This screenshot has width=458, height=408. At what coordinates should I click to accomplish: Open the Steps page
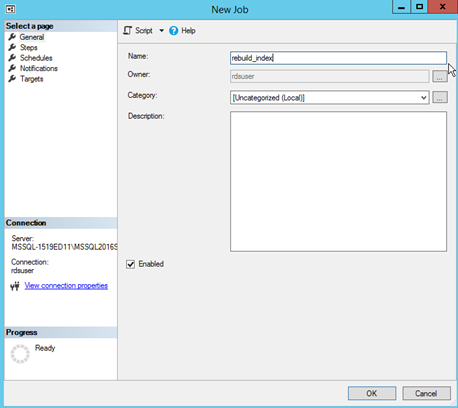pyautogui.click(x=28, y=48)
